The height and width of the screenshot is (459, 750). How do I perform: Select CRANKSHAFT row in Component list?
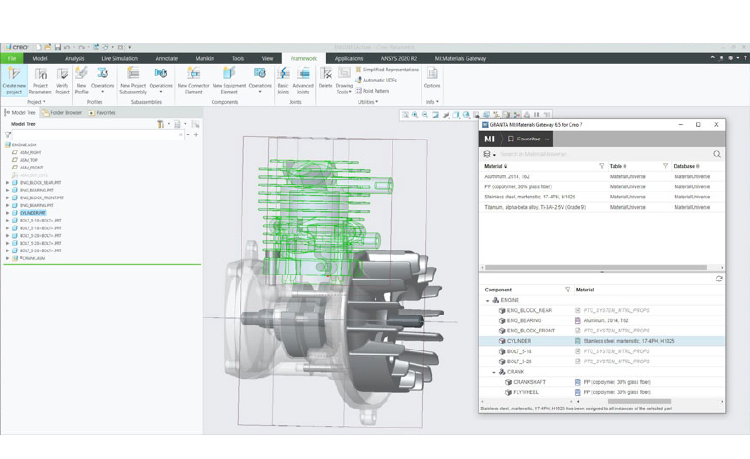pos(602,382)
